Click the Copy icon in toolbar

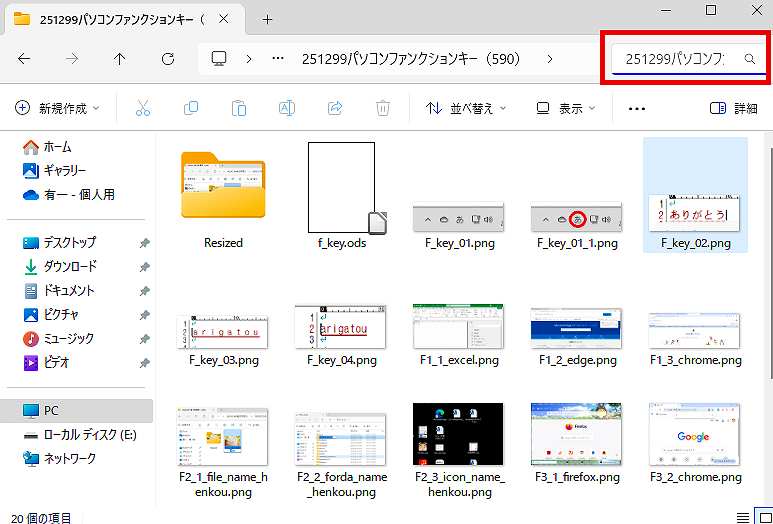click(x=191, y=108)
